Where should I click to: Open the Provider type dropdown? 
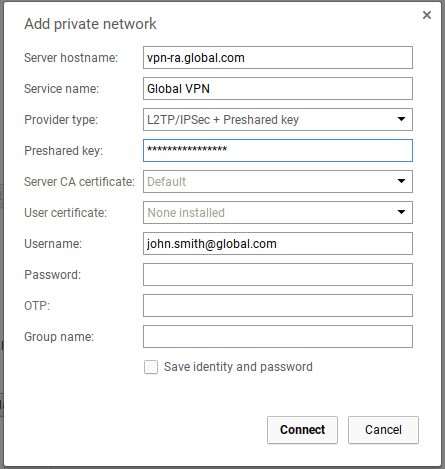pyautogui.click(x=278, y=119)
